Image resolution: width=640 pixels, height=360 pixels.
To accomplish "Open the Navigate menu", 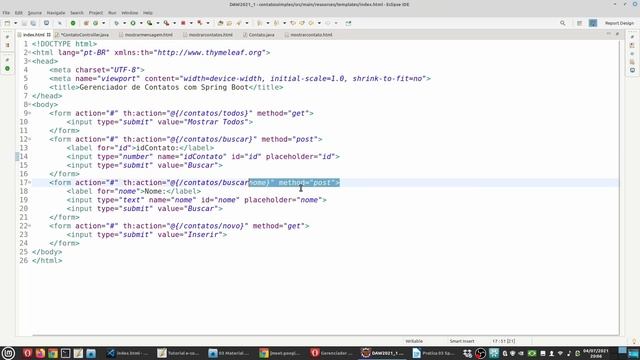I will coord(56,13).
